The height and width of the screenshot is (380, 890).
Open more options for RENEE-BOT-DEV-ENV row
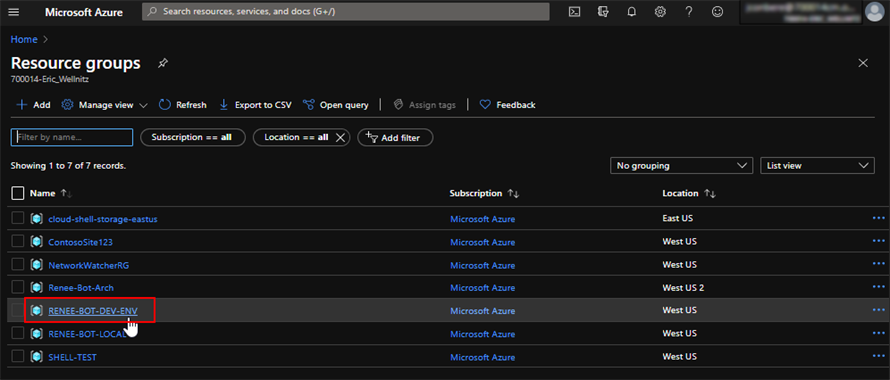tap(878, 310)
